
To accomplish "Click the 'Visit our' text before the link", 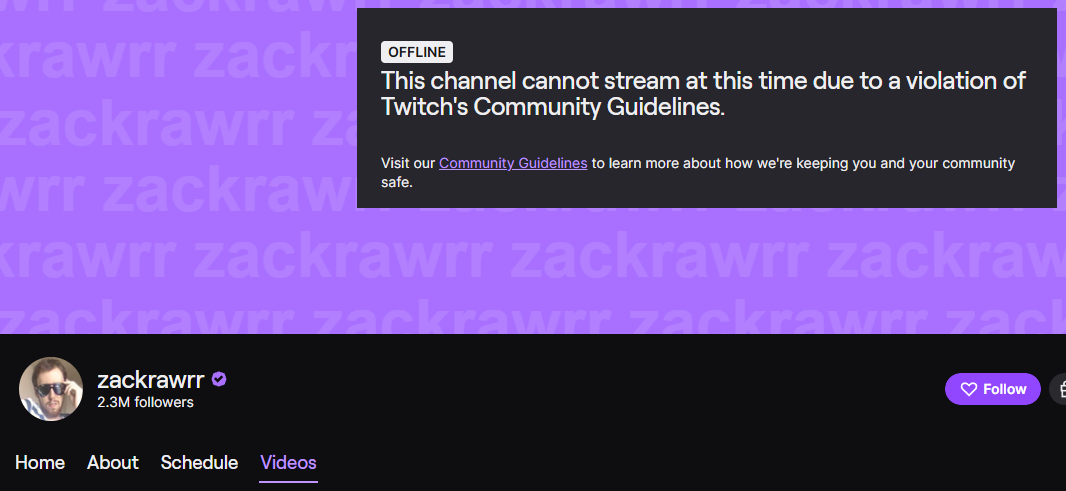I will 408,163.
